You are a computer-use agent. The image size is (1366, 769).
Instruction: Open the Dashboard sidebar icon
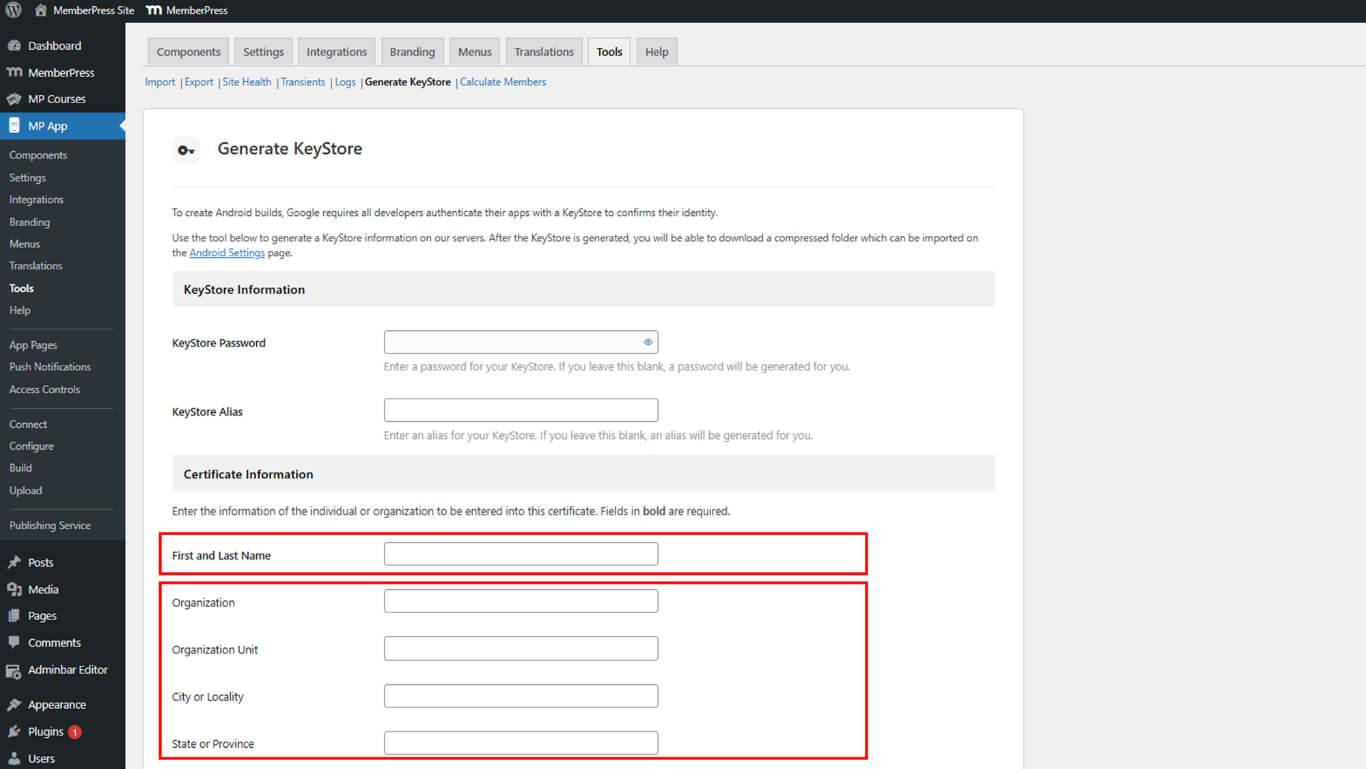(14, 46)
